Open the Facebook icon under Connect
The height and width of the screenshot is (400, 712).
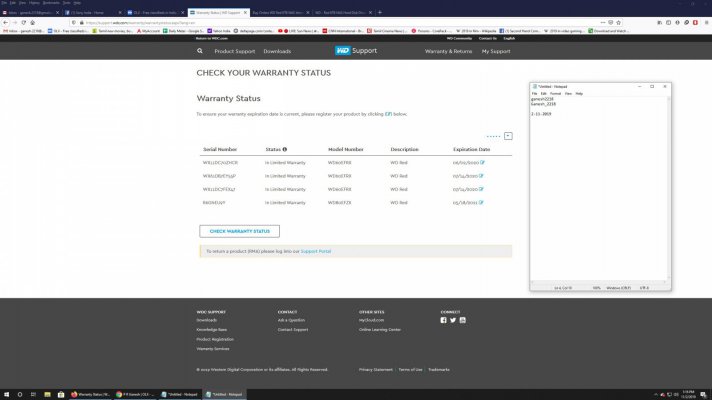point(443,320)
